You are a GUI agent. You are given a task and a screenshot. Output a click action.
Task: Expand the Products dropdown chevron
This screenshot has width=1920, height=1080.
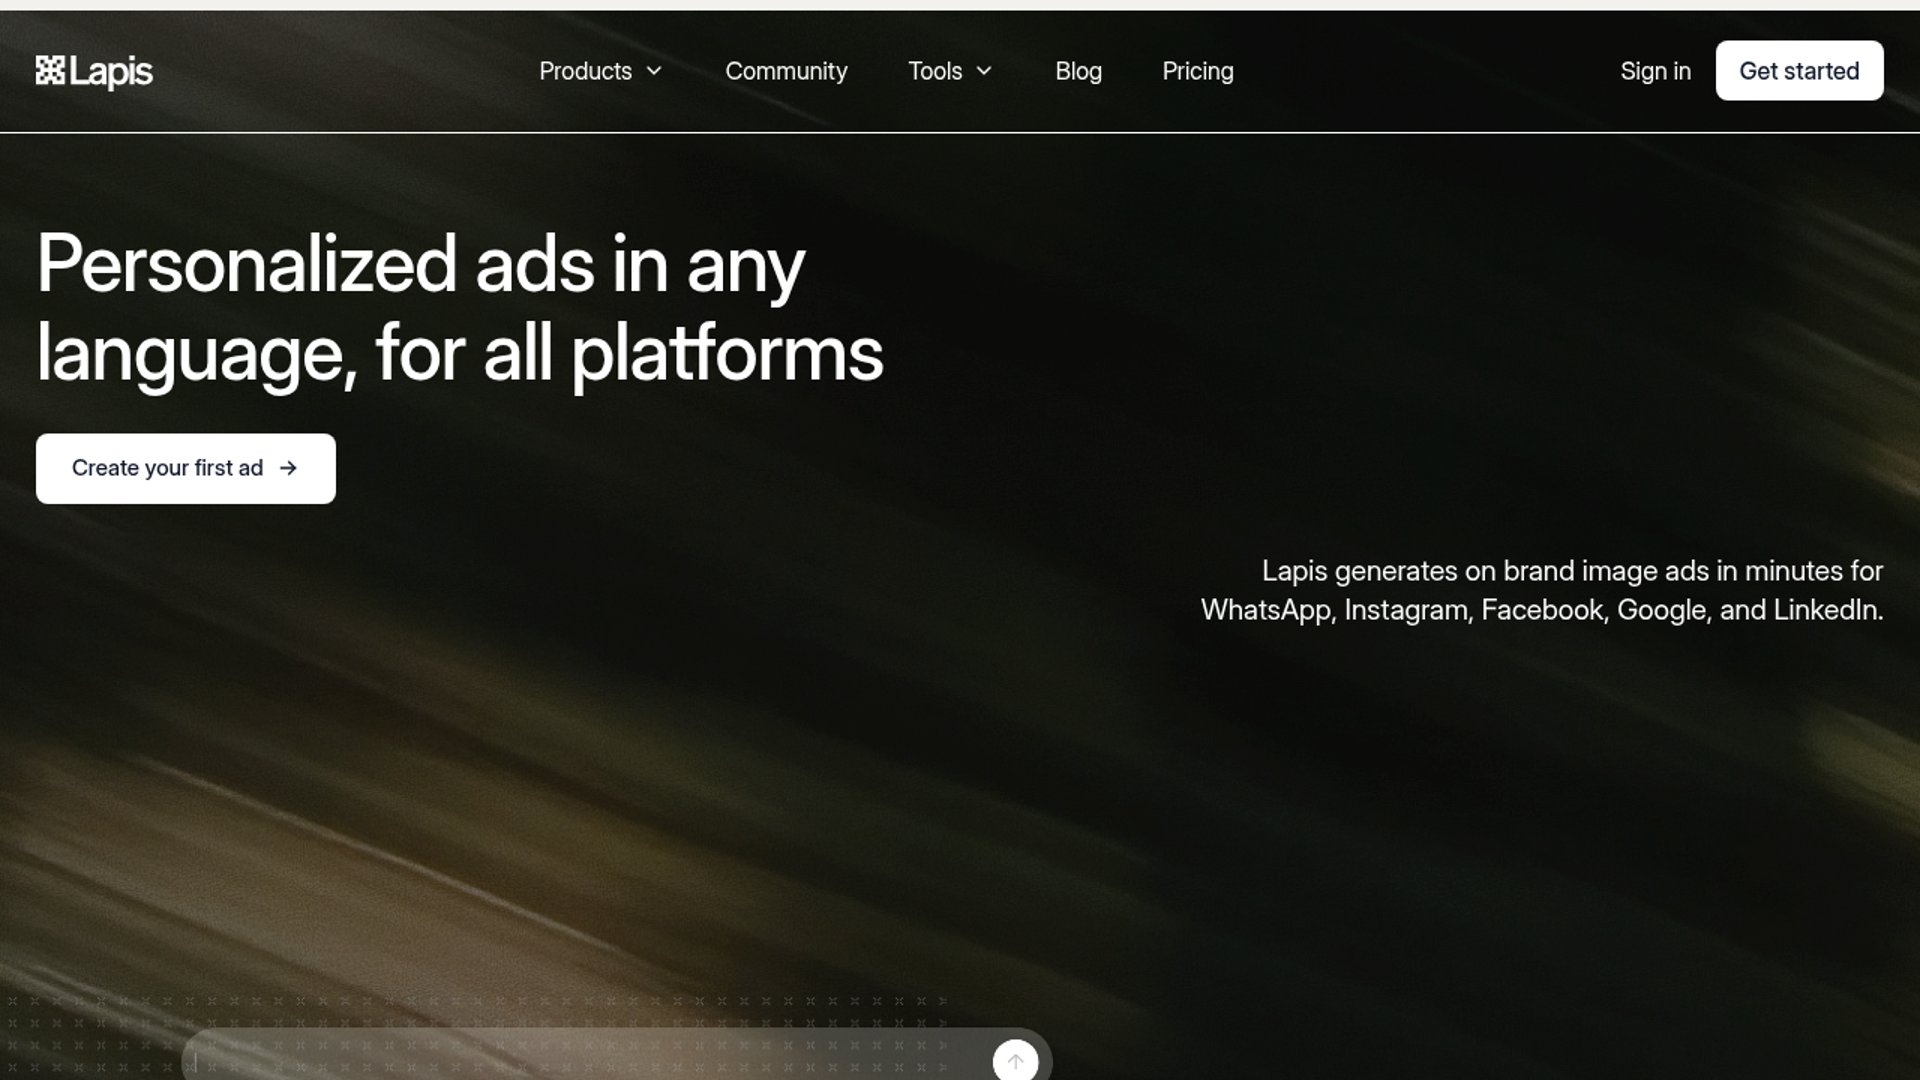(x=654, y=71)
